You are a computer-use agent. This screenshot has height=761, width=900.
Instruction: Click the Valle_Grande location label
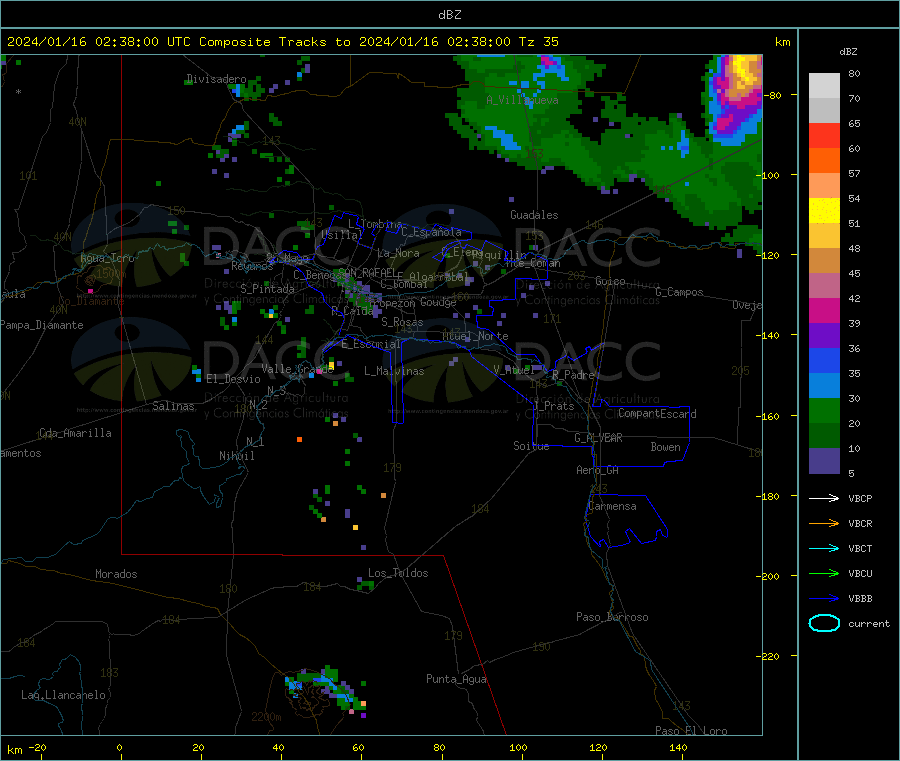(297, 369)
